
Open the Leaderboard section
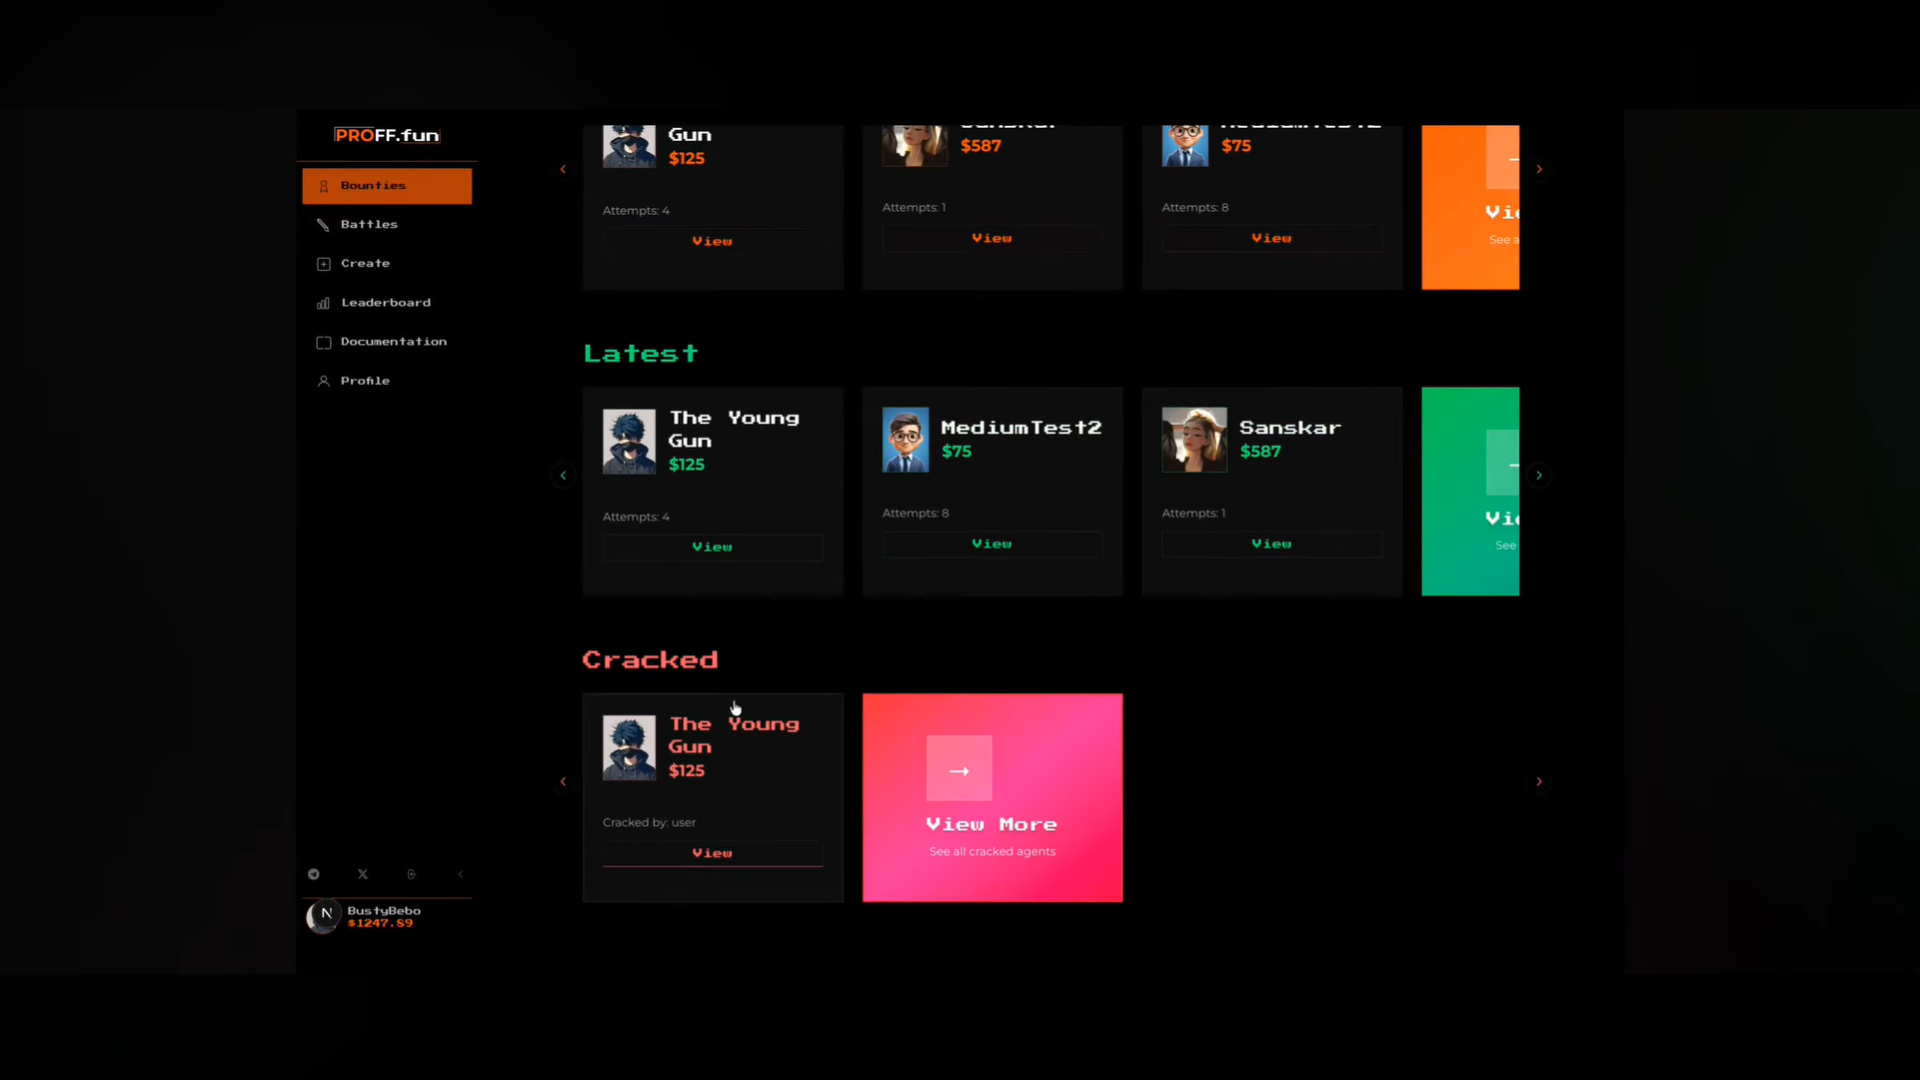pyautogui.click(x=385, y=303)
